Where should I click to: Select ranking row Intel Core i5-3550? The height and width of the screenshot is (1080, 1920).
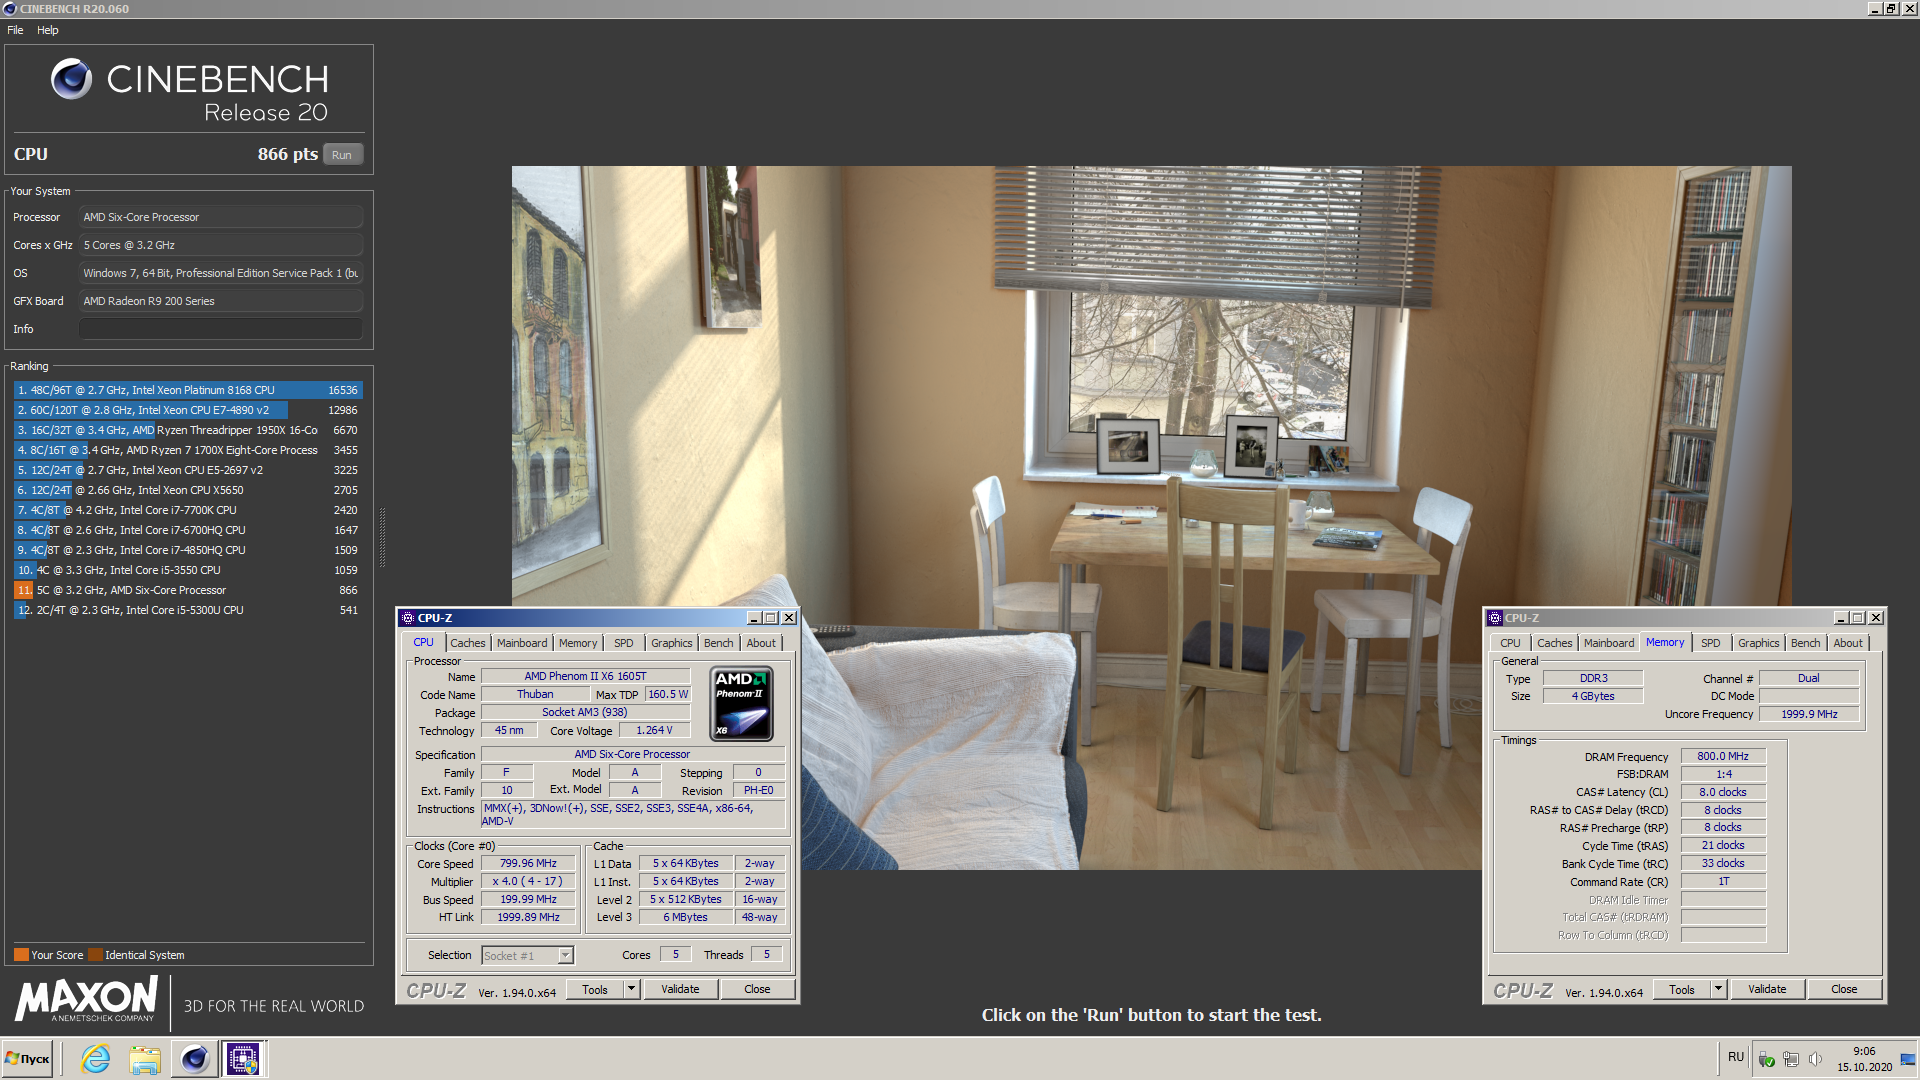tap(188, 570)
